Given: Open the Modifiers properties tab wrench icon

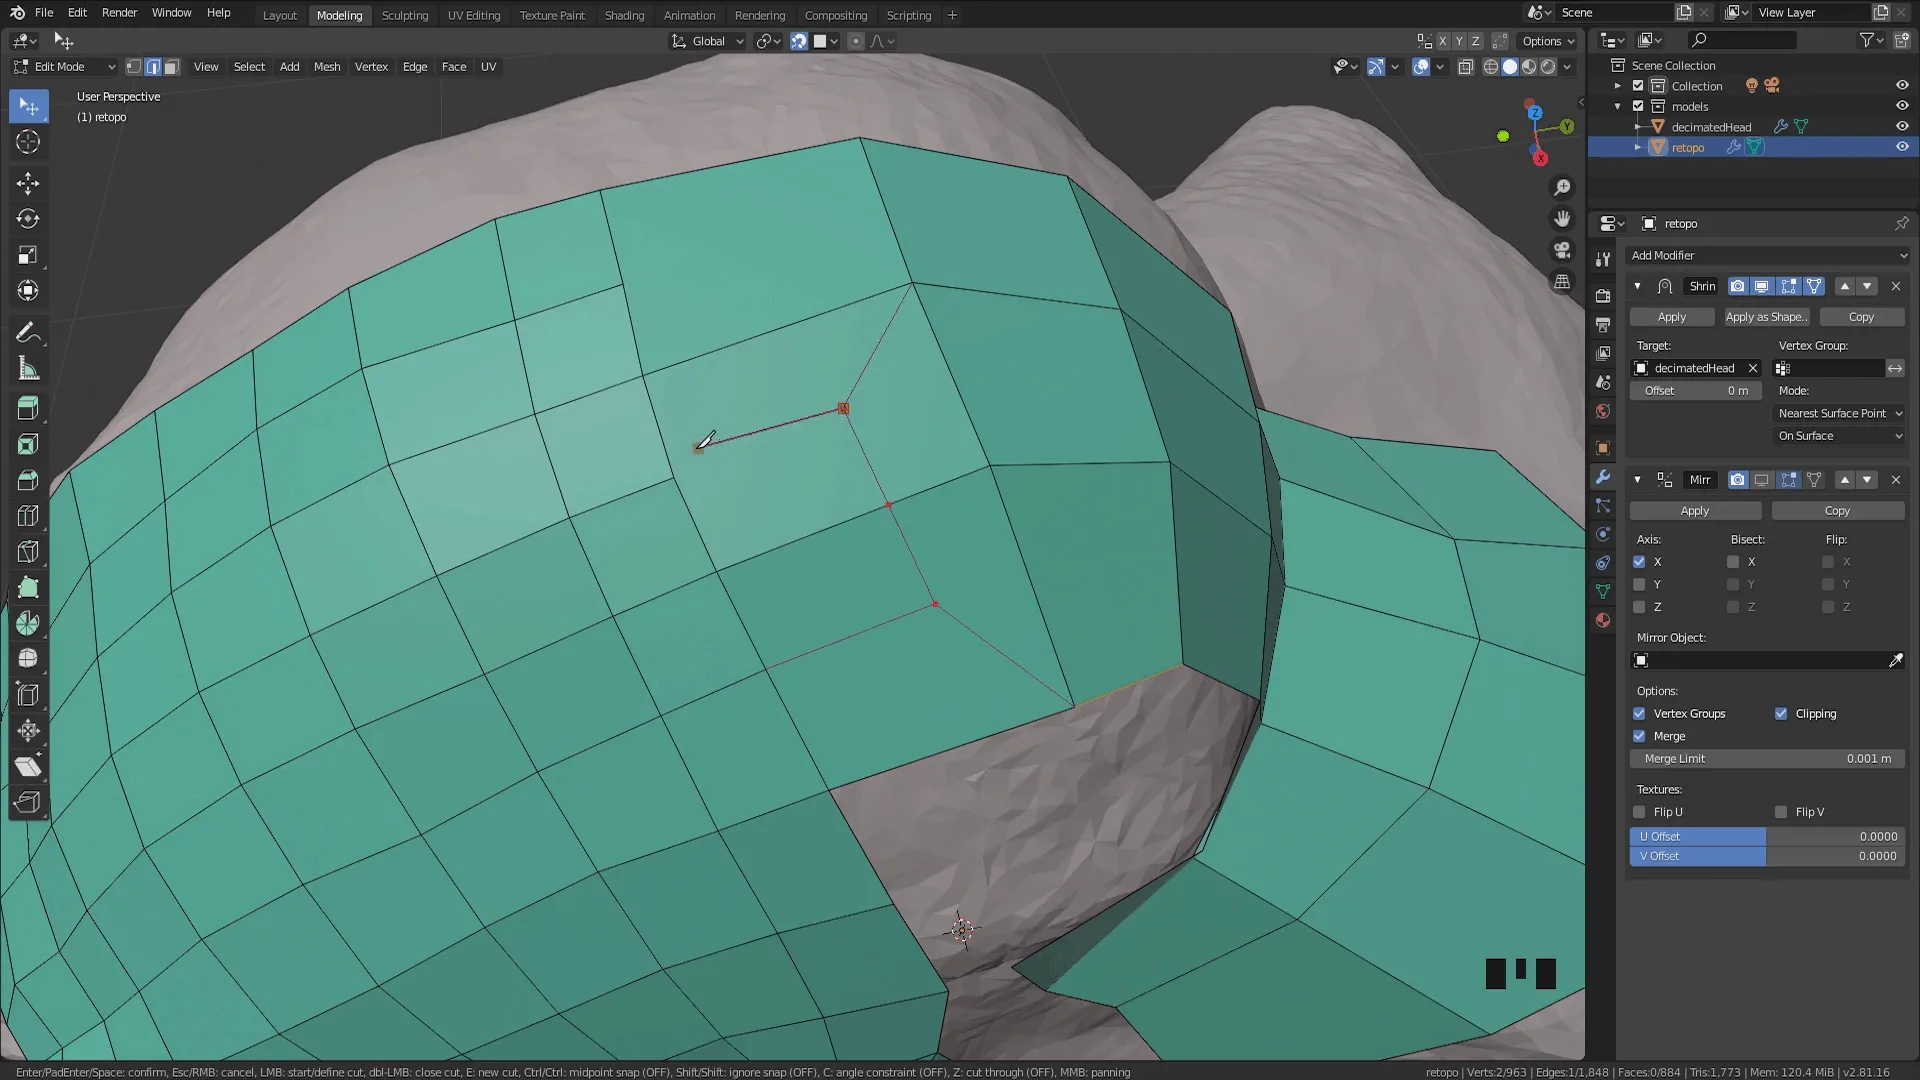Looking at the screenshot, I should [x=1603, y=477].
